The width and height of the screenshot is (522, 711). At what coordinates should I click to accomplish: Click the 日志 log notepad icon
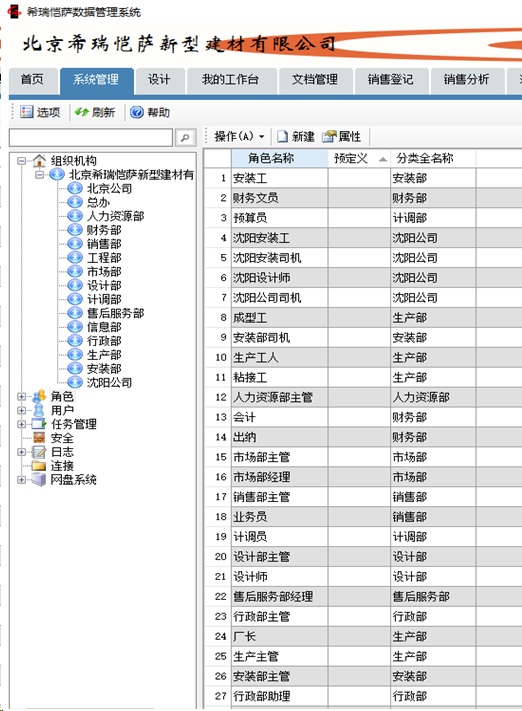pos(39,452)
